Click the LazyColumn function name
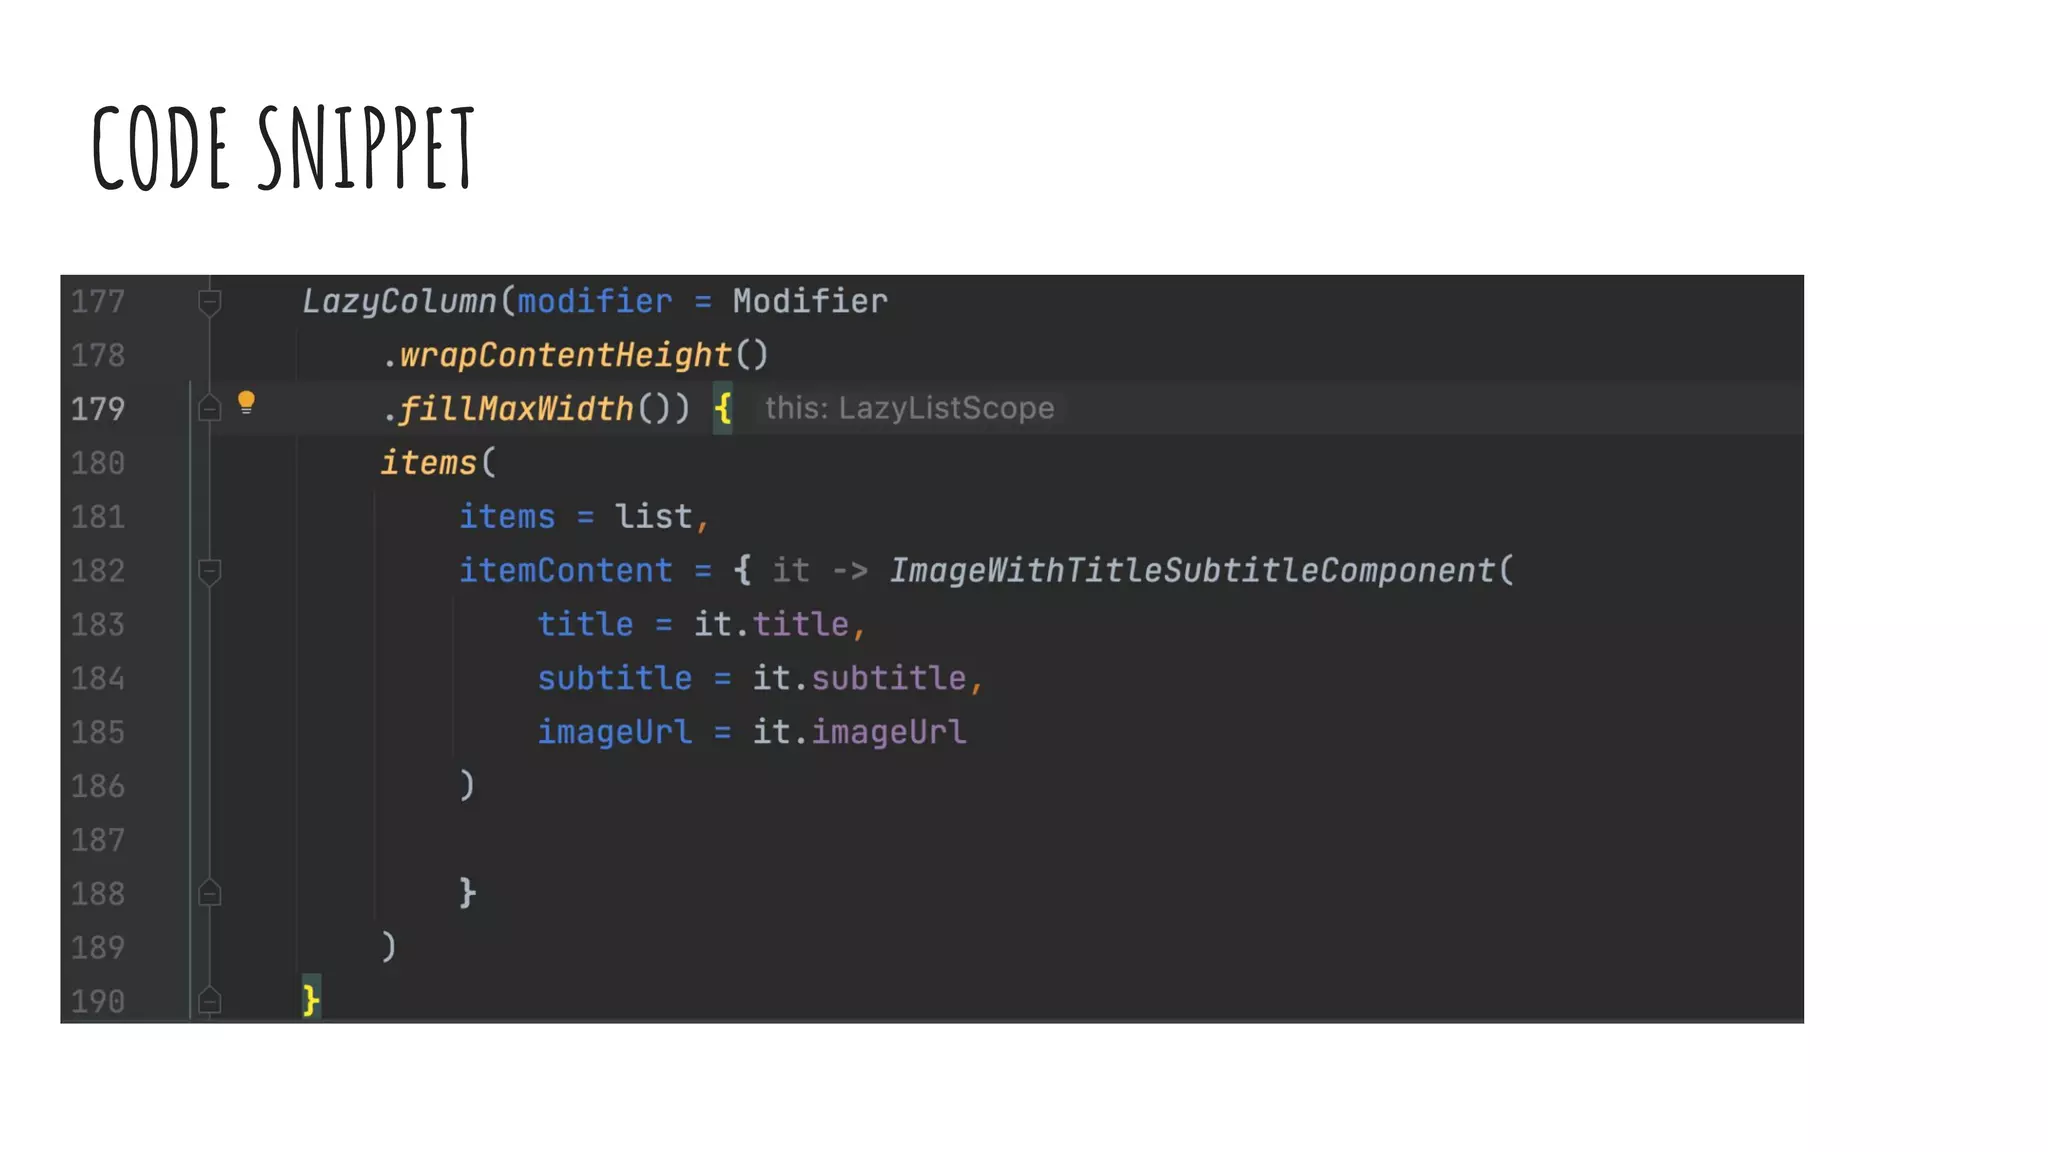 pos(399,301)
